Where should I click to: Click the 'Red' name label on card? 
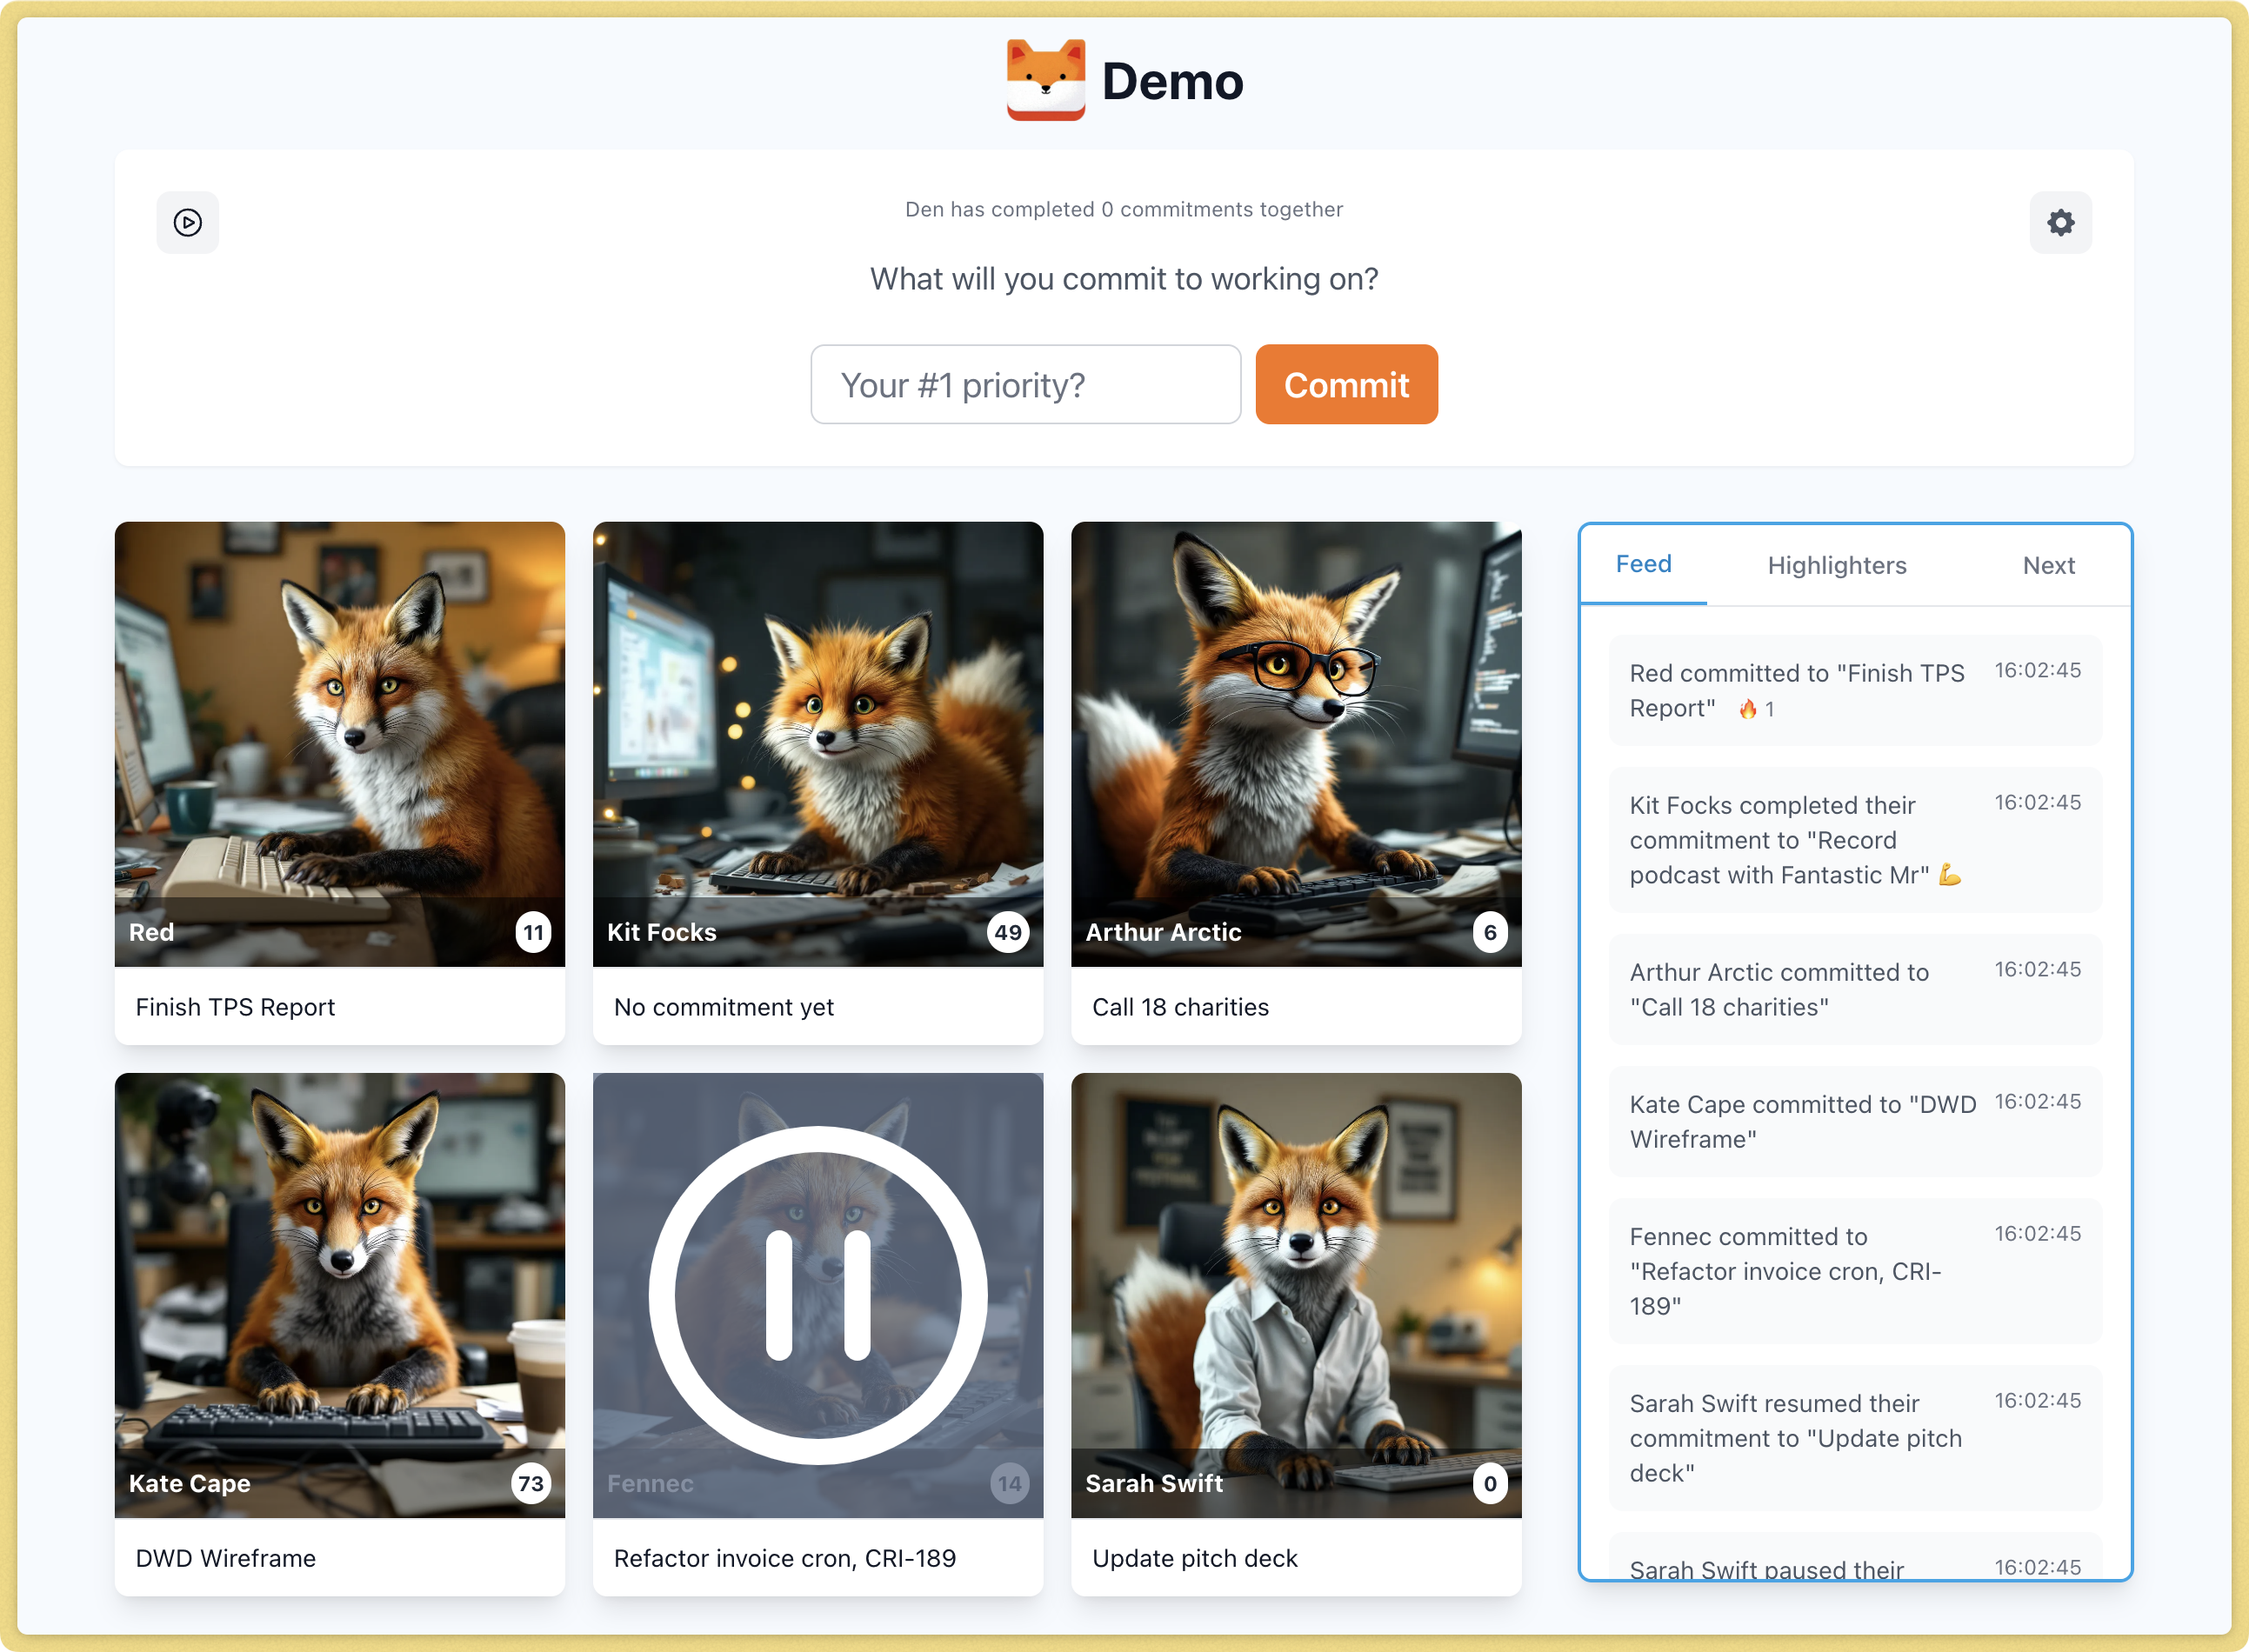click(152, 932)
